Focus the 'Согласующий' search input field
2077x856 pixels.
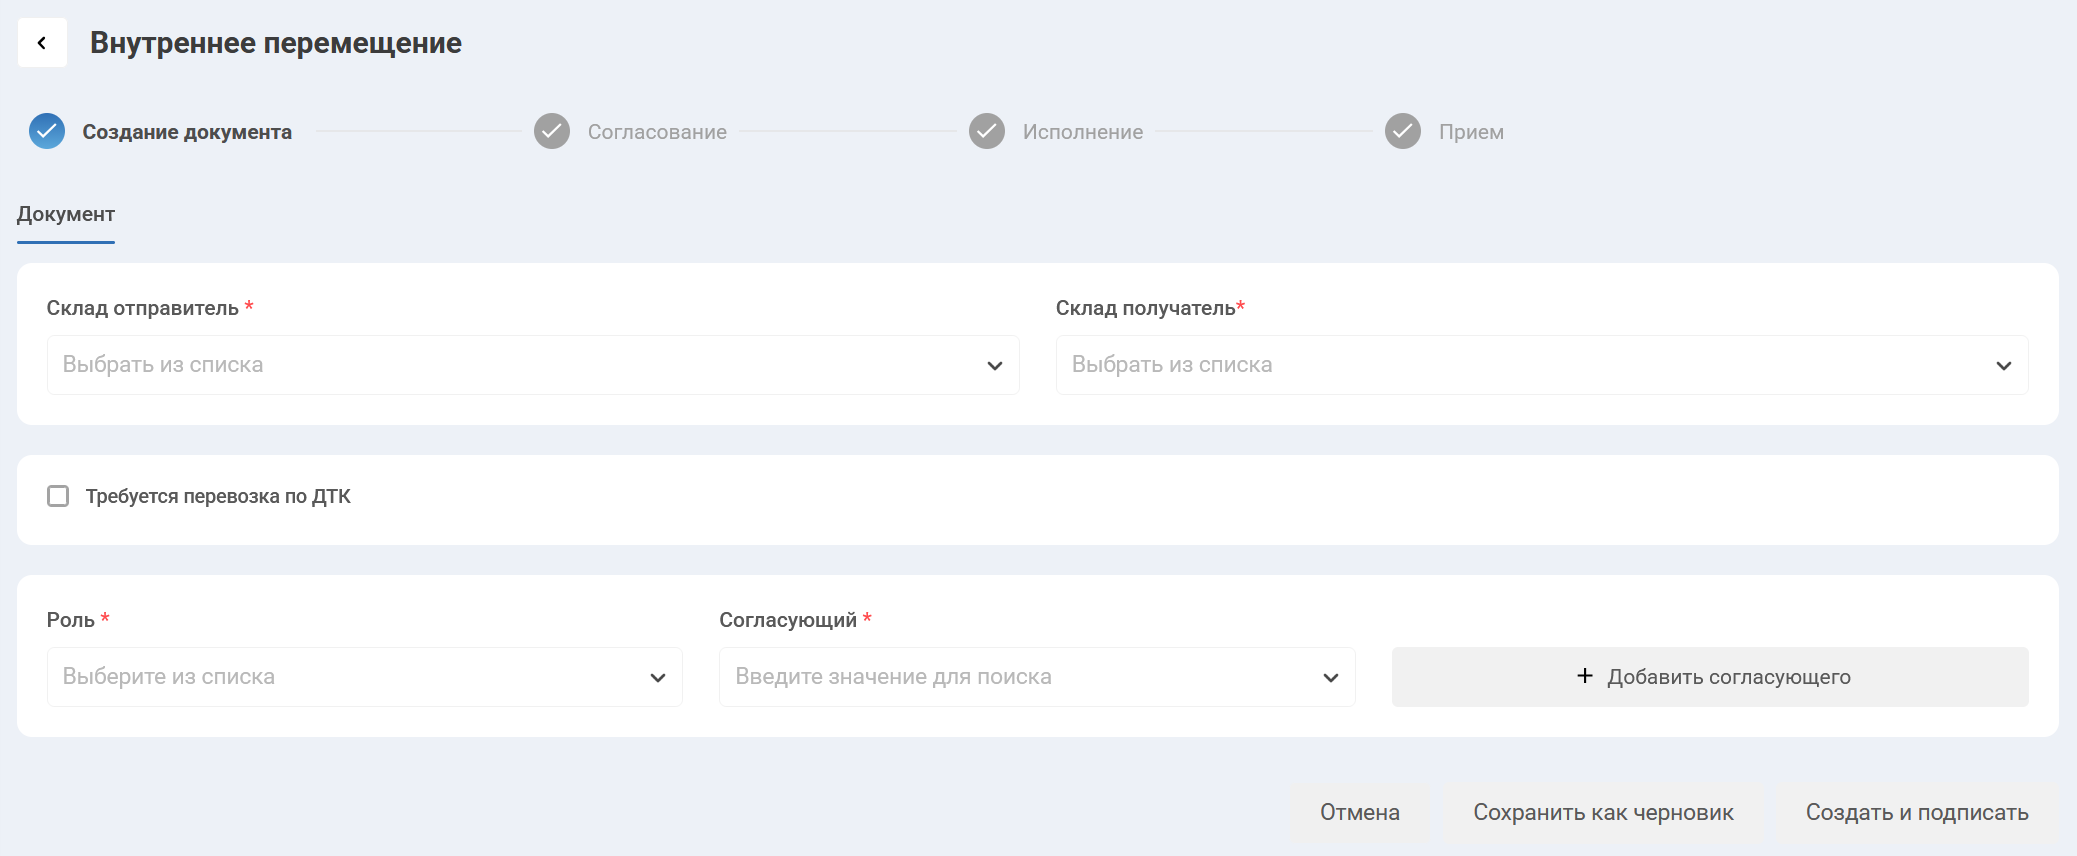[1020, 677]
